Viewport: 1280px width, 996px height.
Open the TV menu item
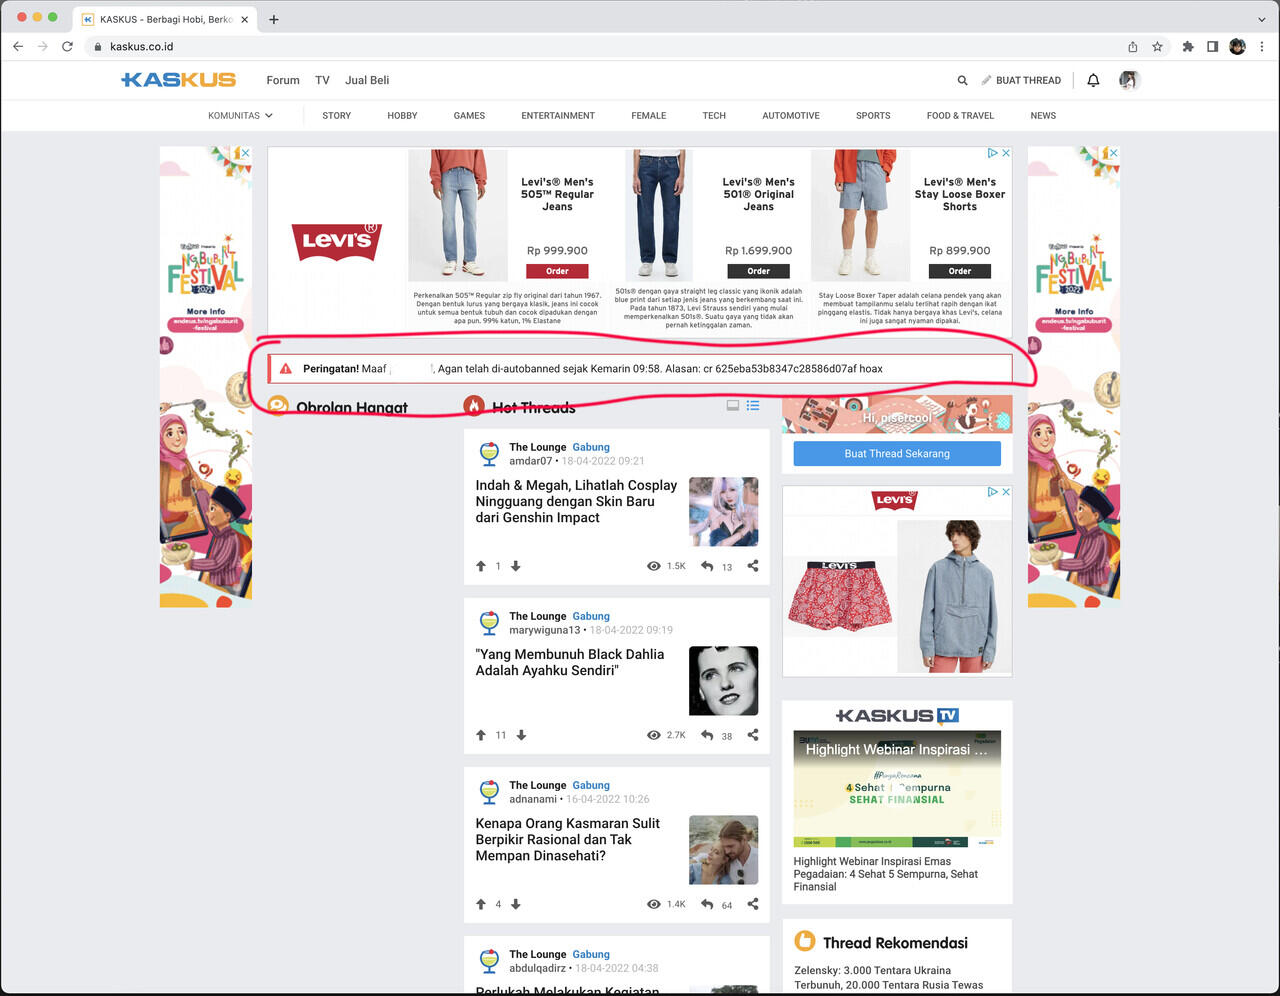click(322, 80)
